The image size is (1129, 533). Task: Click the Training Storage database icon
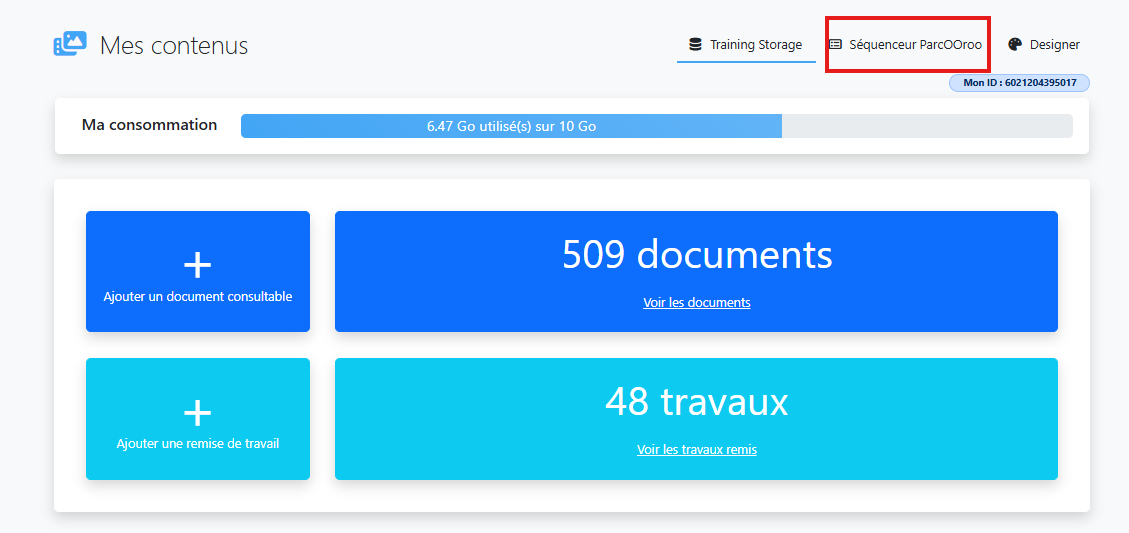695,45
